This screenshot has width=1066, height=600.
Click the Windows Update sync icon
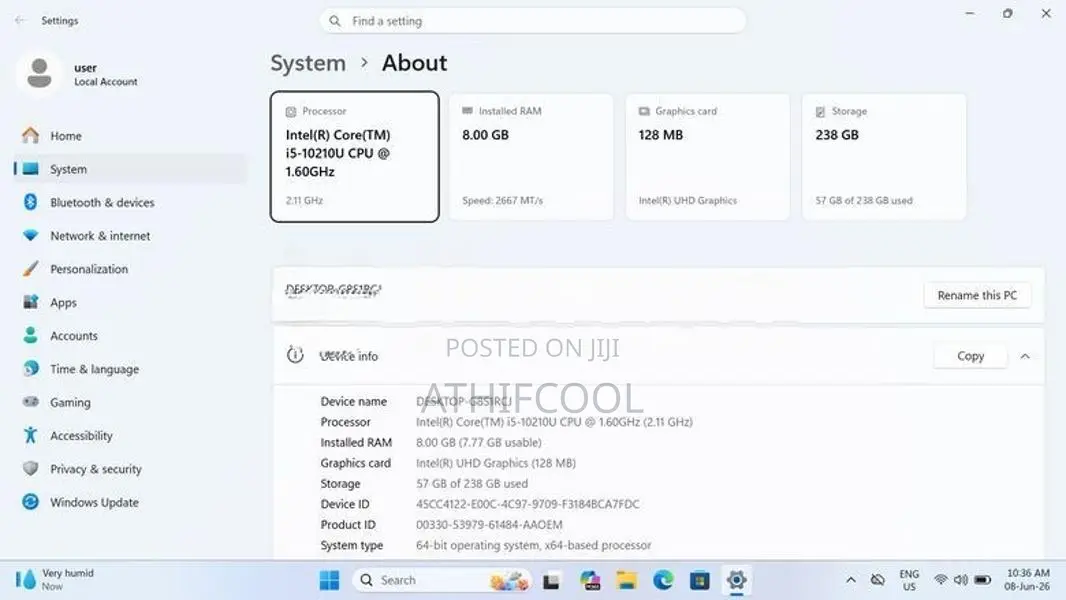[31, 501]
